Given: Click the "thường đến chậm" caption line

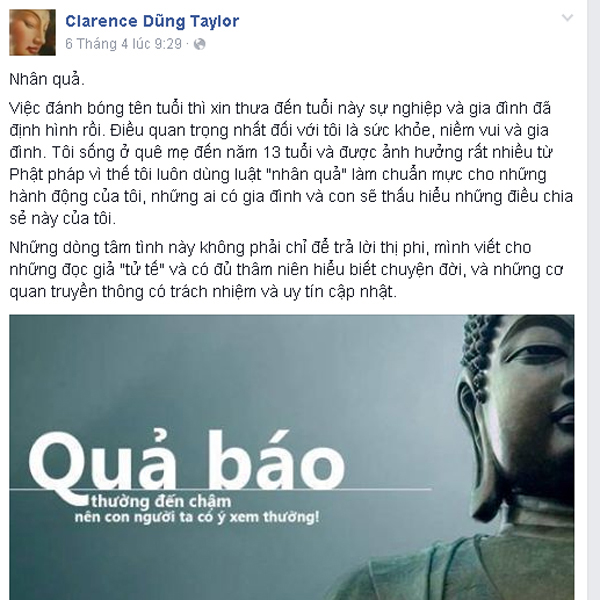Looking at the screenshot, I should 161,502.
